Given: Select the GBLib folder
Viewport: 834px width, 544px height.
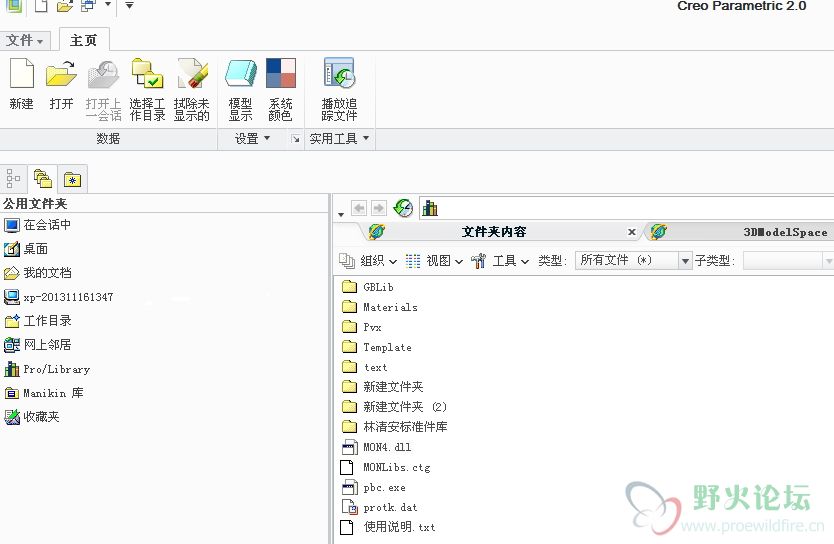Looking at the screenshot, I should [368, 287].
